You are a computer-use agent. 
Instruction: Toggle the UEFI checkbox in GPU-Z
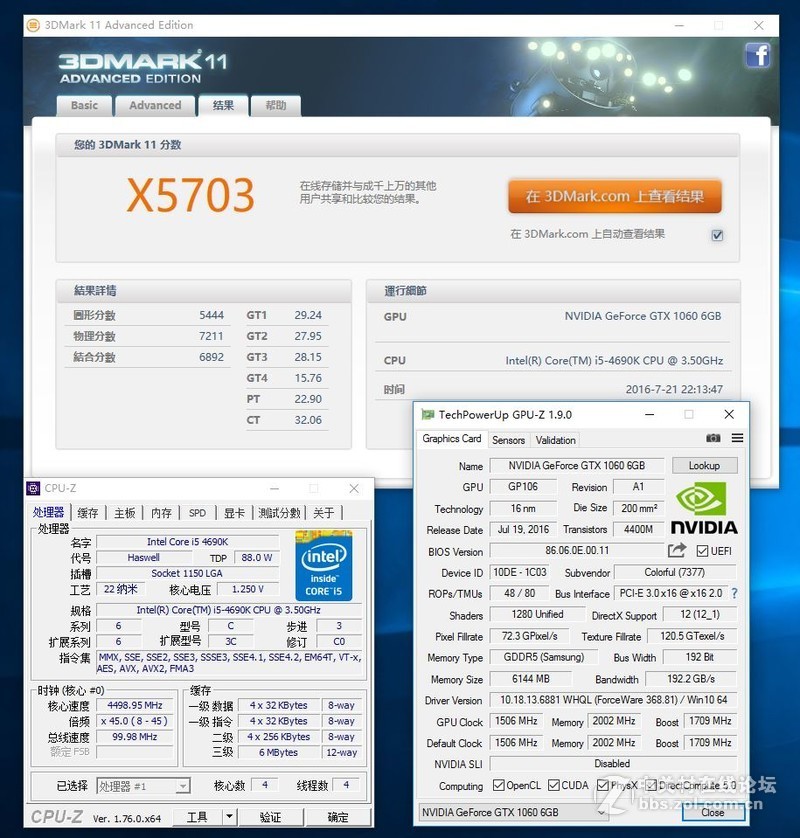pos(703,551)
